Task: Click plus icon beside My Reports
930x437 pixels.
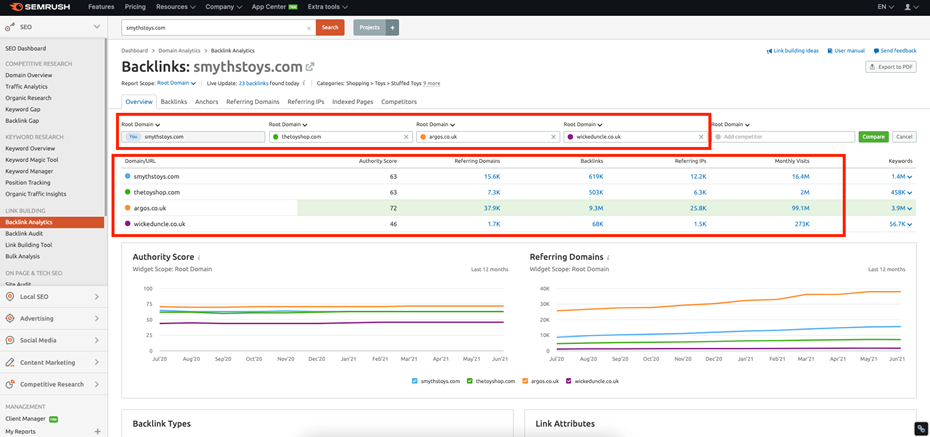Action: coord(97,431)
